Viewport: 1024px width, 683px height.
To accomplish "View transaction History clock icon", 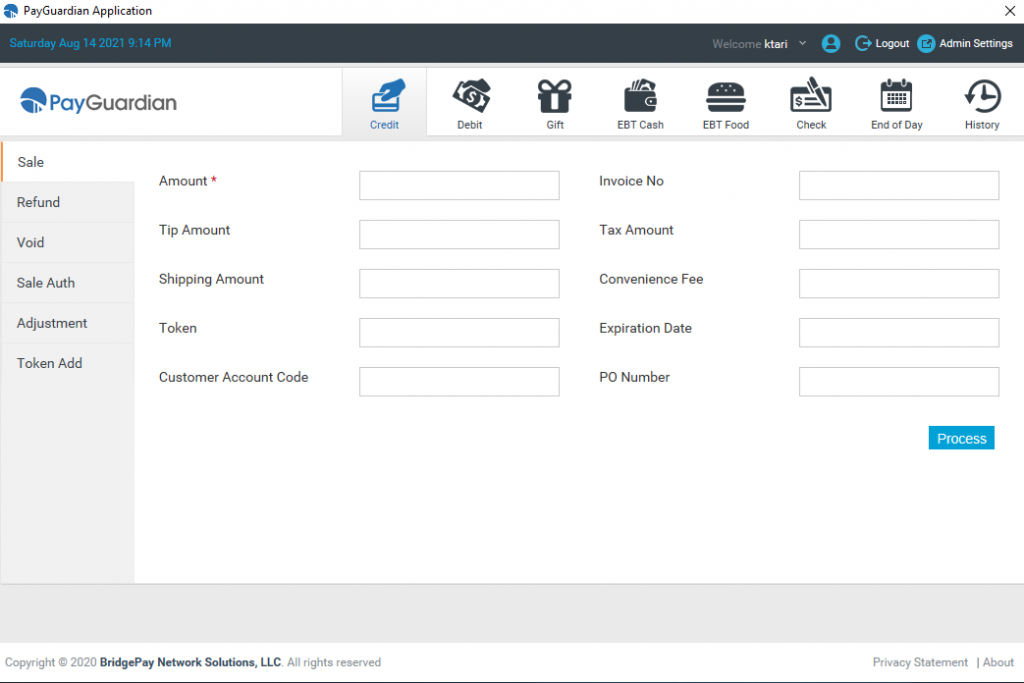I will 982,97.
